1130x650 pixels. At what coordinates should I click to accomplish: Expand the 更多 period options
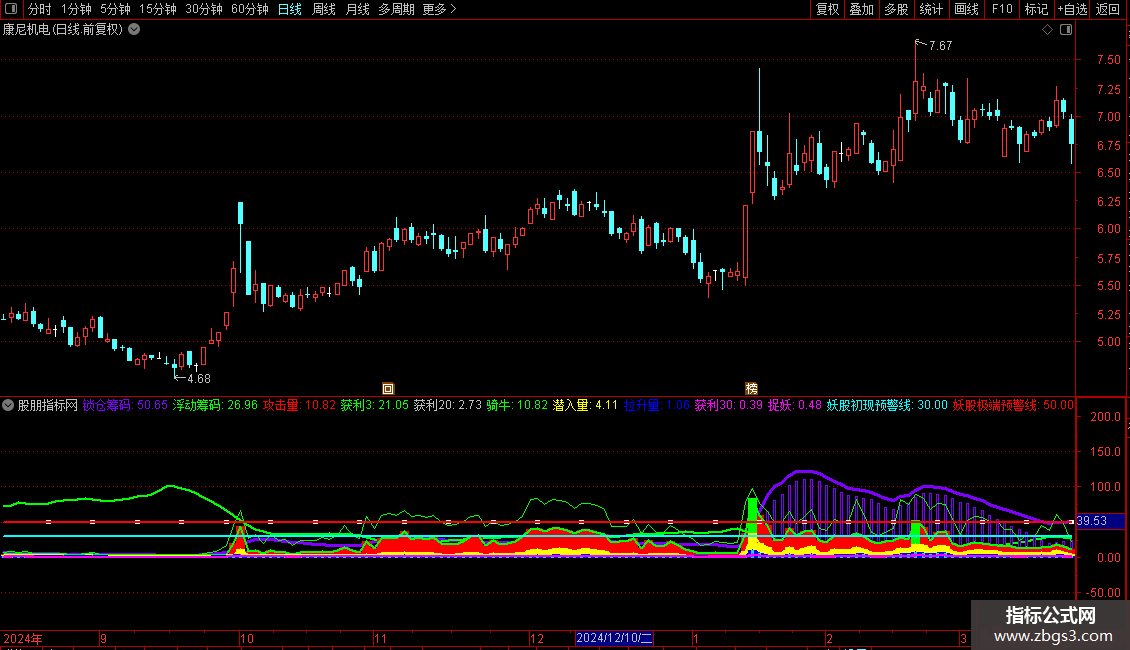pyautogui.click(x=440, y=9)
